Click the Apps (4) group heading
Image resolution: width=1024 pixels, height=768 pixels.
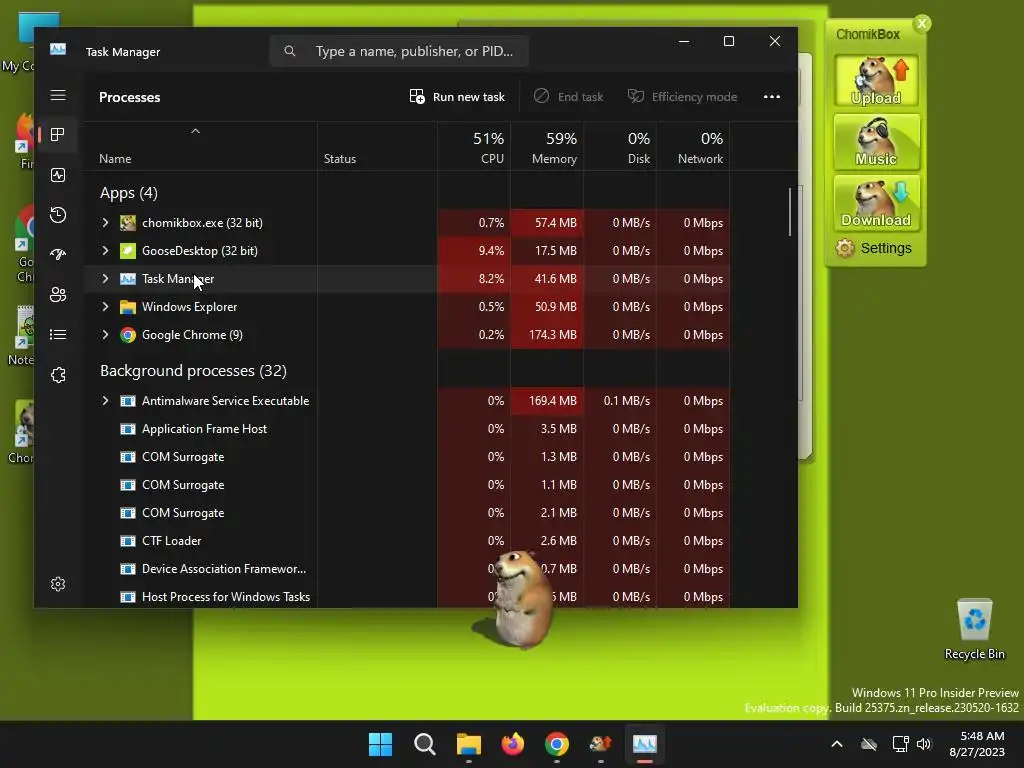(x=129, y=193)
